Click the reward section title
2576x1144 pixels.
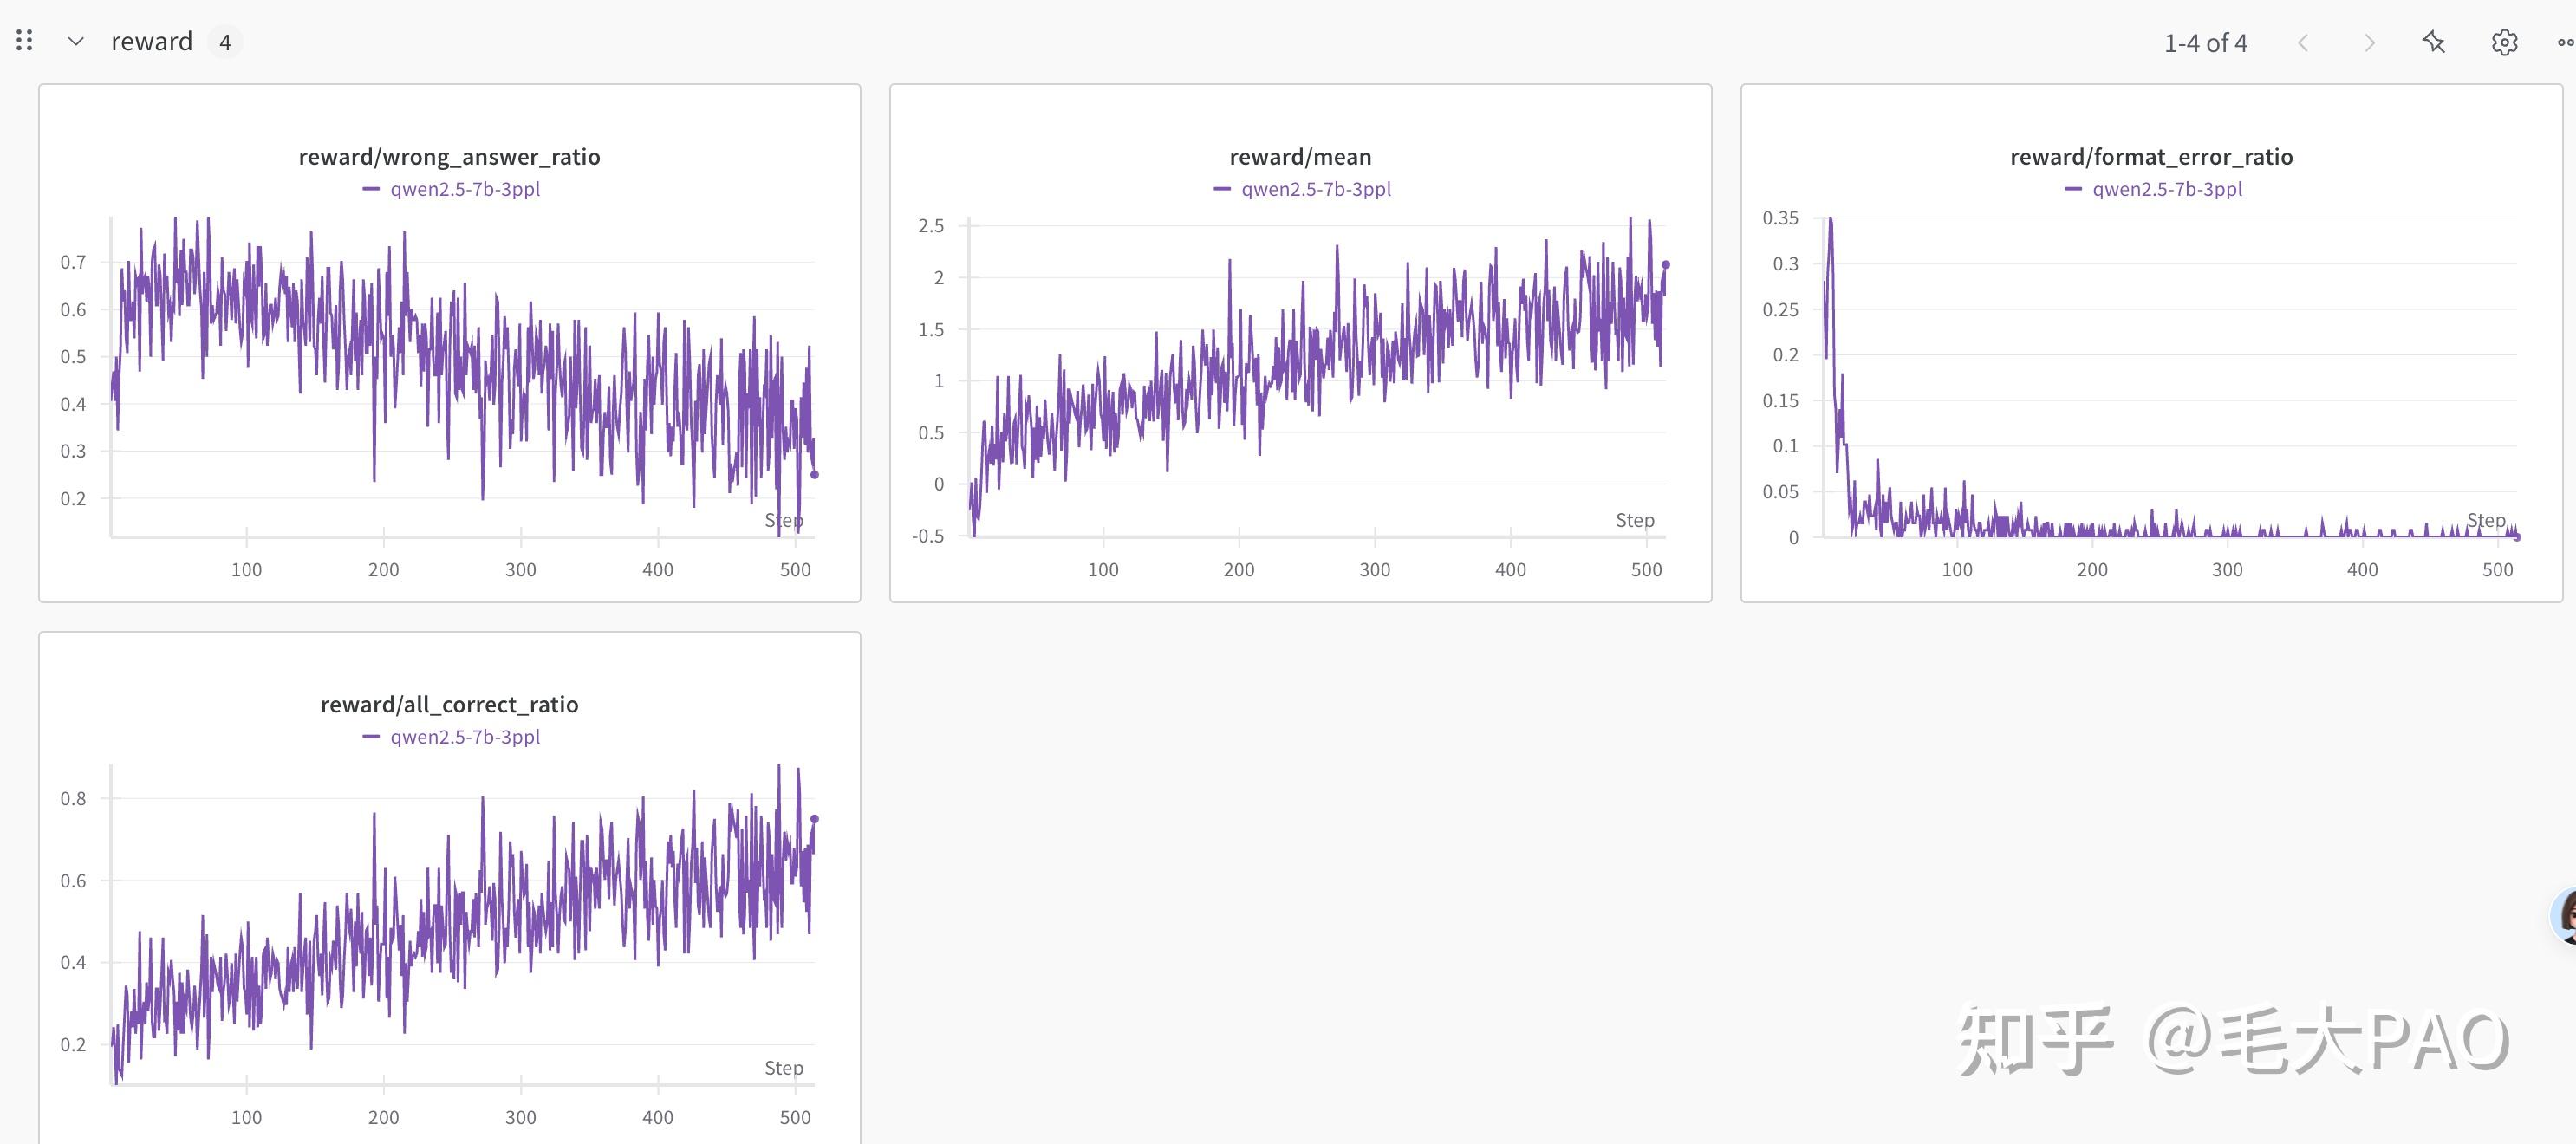151,42
